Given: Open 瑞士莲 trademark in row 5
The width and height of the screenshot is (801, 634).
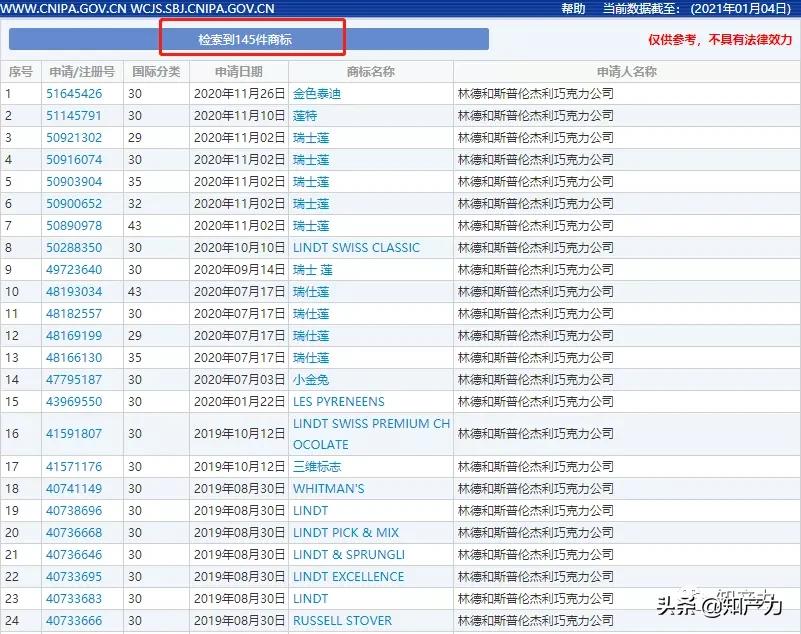Looking at the screenshot, I should [311, 181].
